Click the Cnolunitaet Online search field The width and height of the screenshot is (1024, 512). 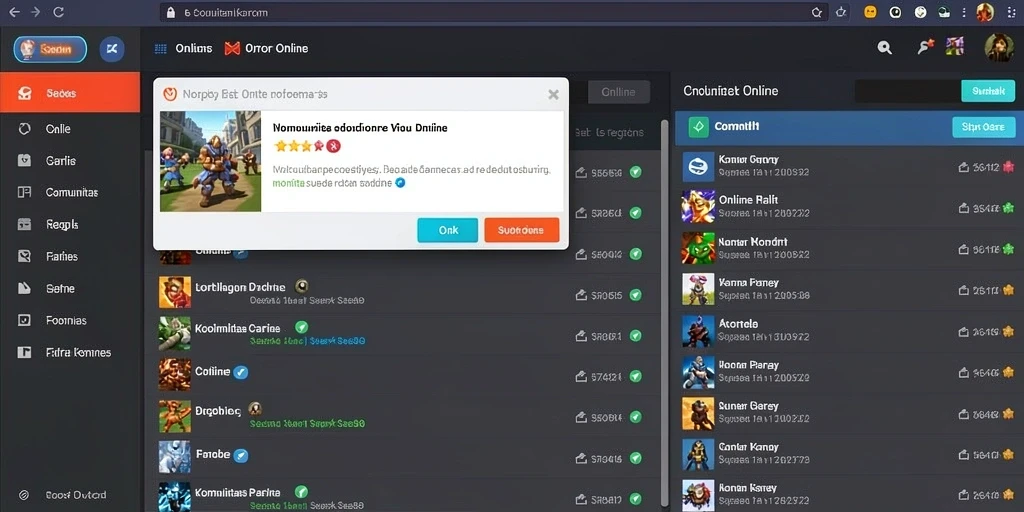[x=908, y=91]
